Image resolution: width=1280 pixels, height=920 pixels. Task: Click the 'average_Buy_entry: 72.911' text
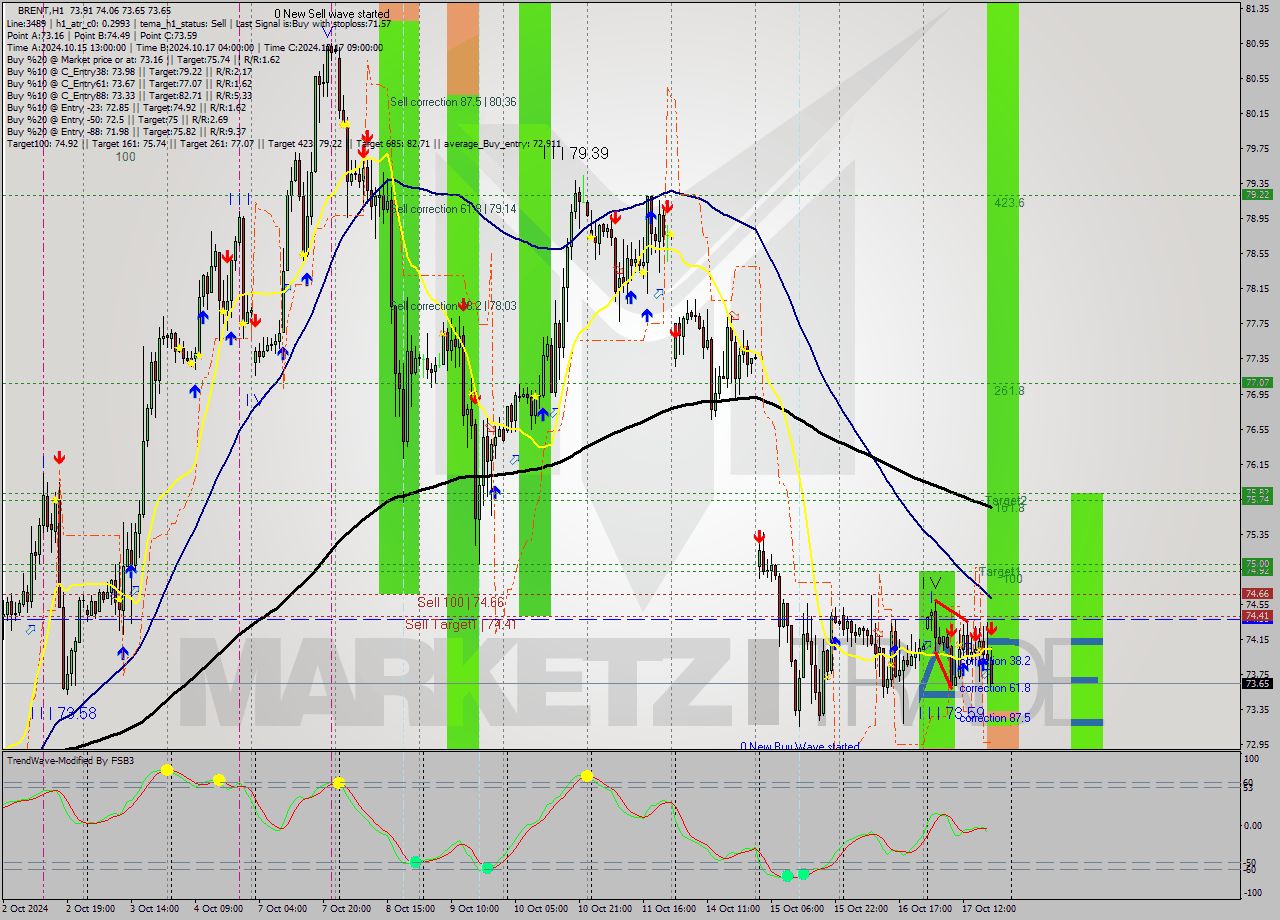[x=502, y=143]
